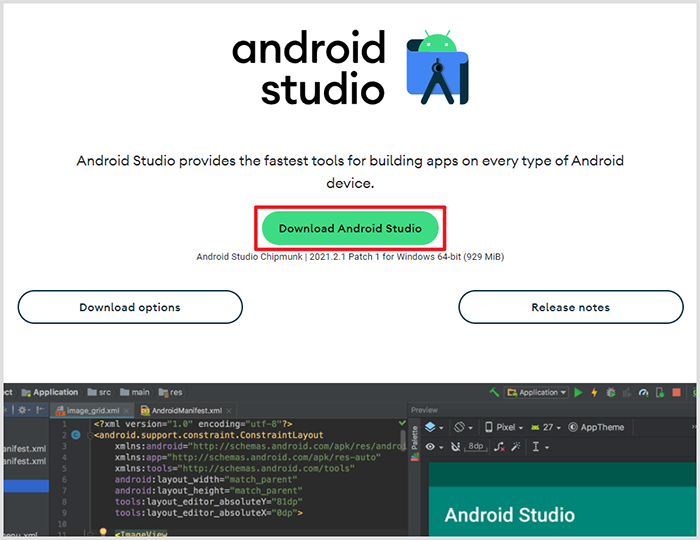Open the API 27 version dropdown
This screenshot has width=700, height=540.
pos(546,427)
